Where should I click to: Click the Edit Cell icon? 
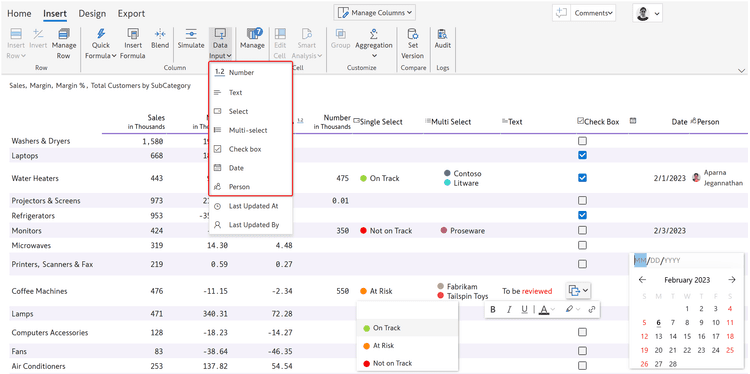coord(280,34)
